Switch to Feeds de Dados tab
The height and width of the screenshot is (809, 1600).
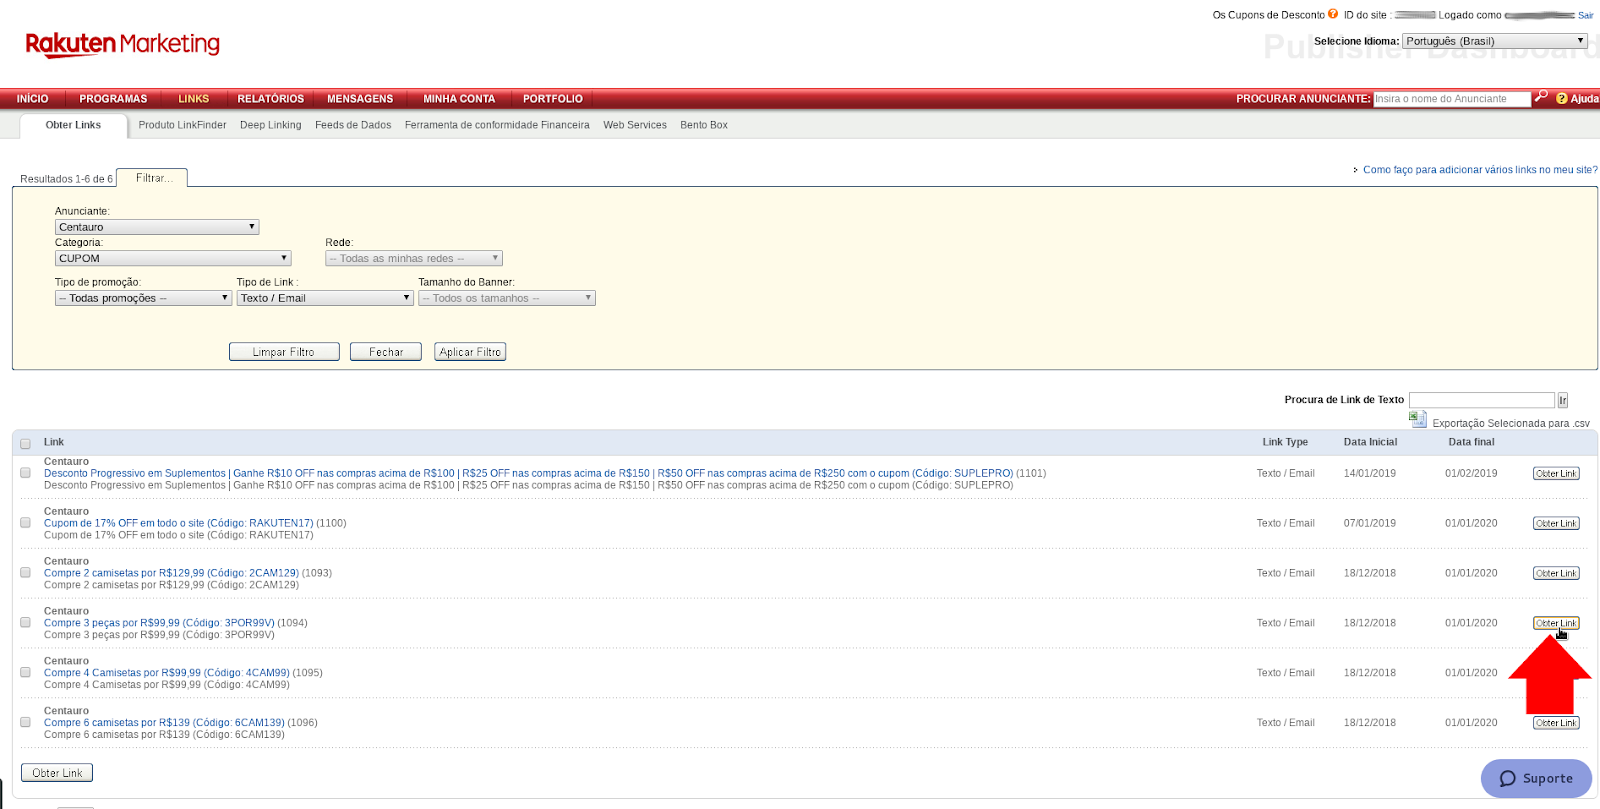[x=353, y=125]
